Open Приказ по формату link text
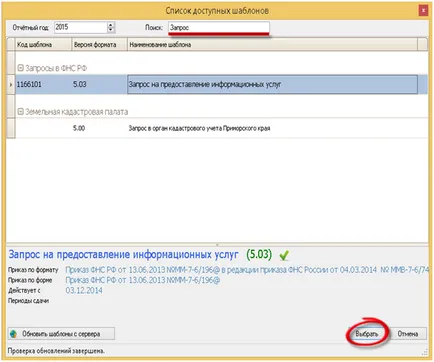This screenshot has width=434, height=362. [x=247, y=270]
